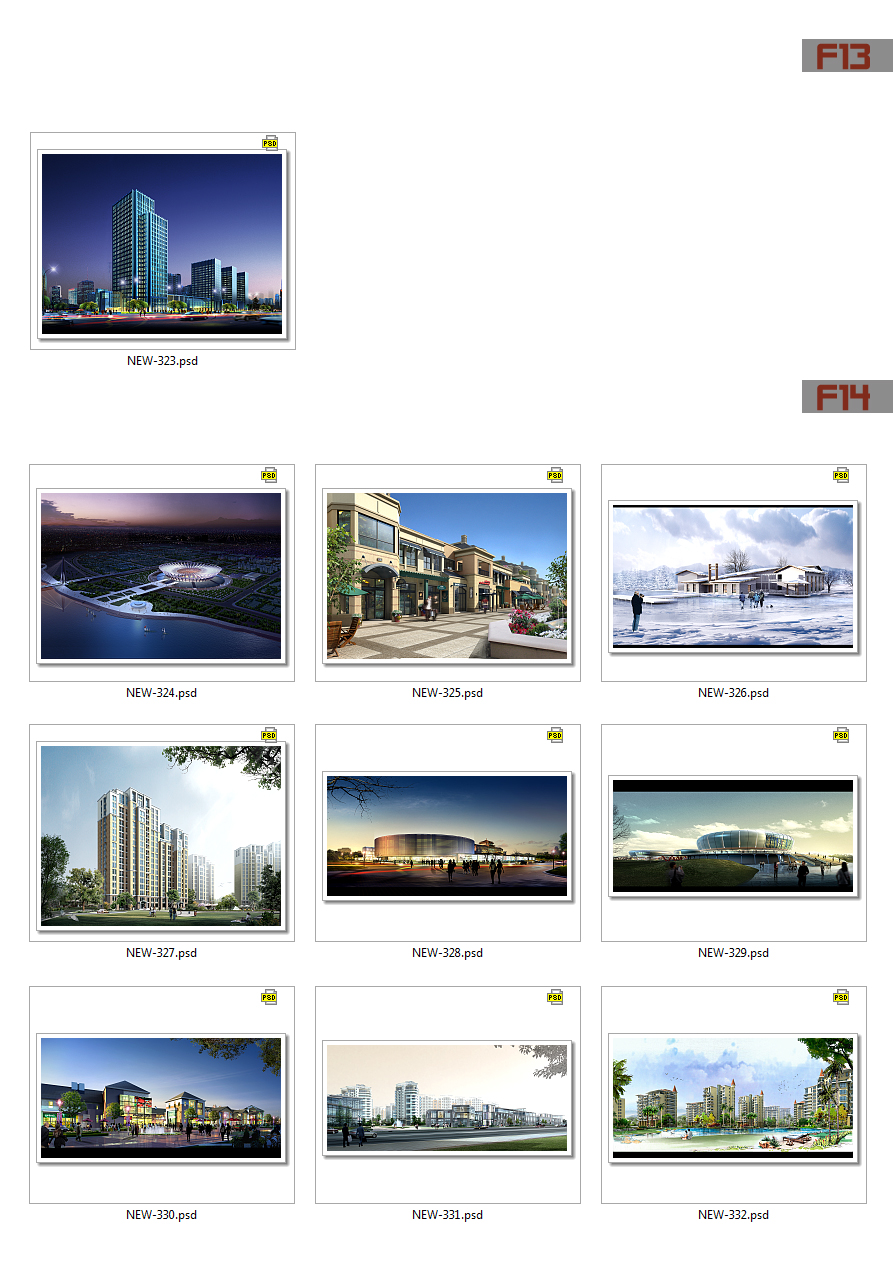Screen dimensions: 893x1263
Task: Click the F13 section label
Action: pyautogui.click(x=846, y=56)
